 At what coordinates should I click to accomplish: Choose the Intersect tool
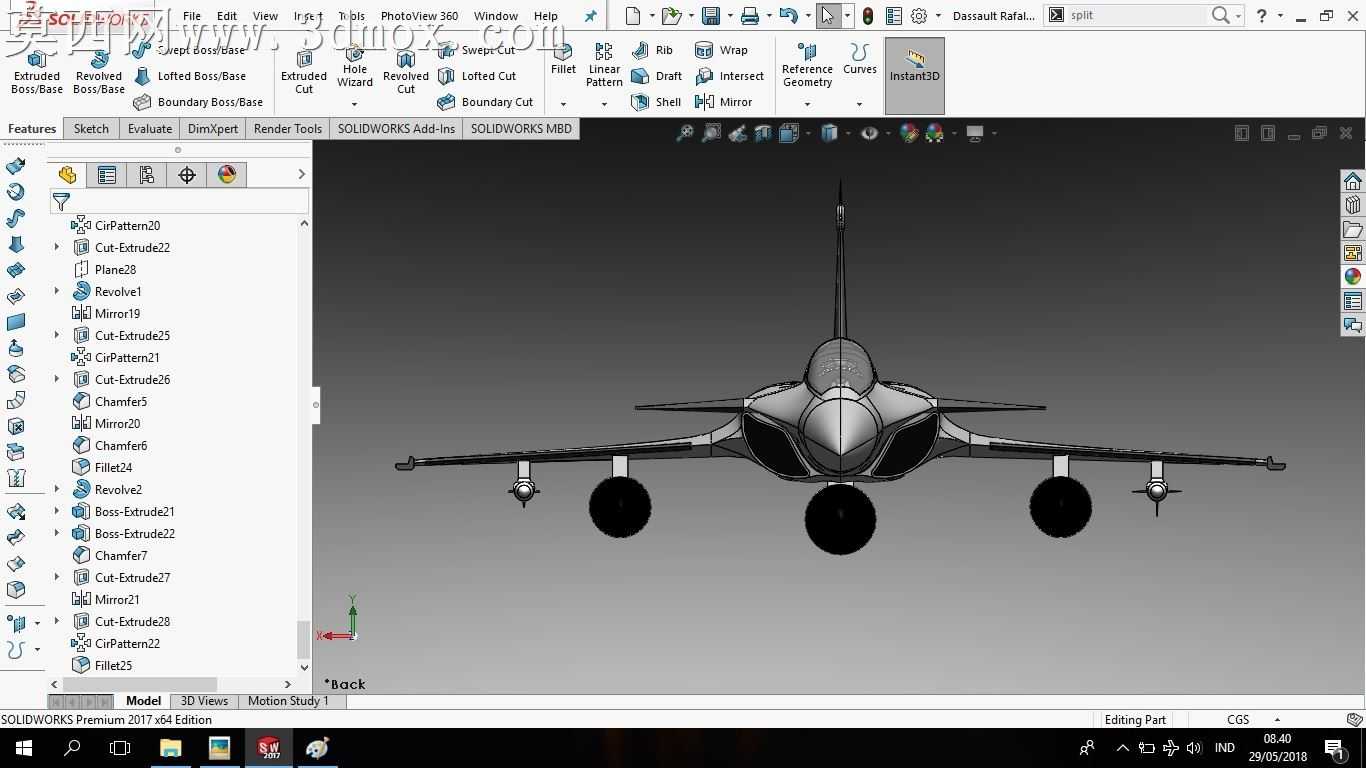coord(729,76)
